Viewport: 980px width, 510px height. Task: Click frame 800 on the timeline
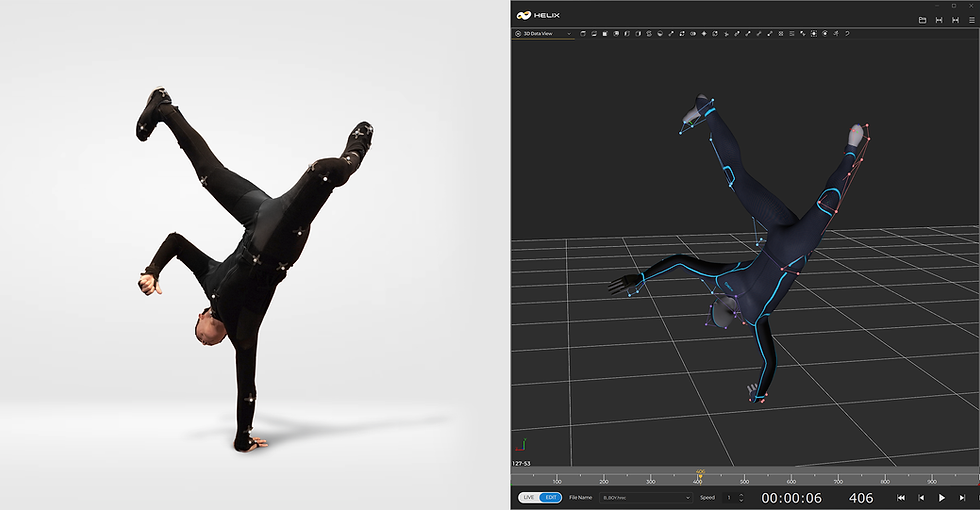(x=885, y=481)
